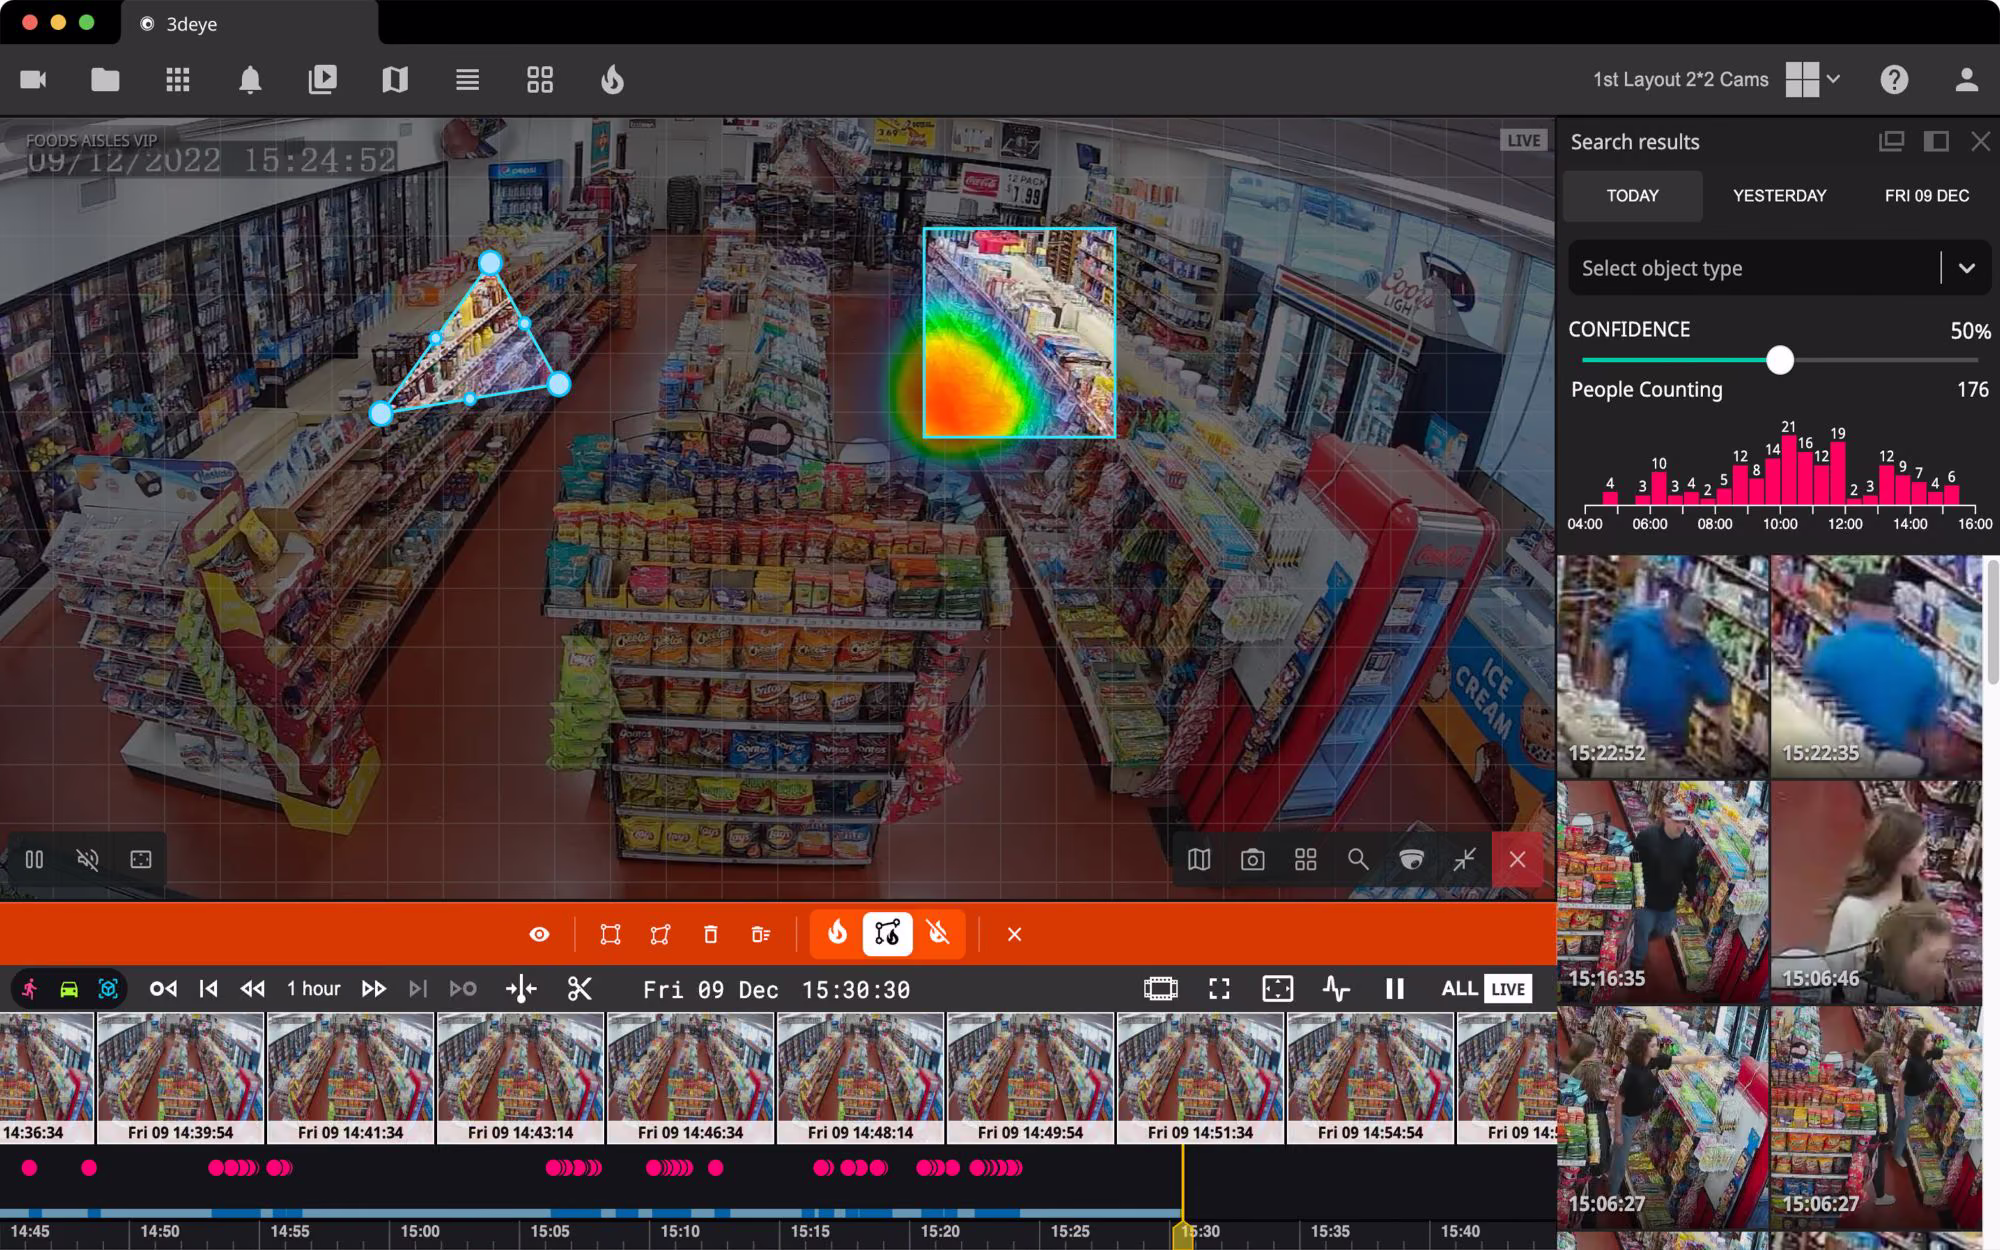Click the PTZ dome camera icon

1411,859
